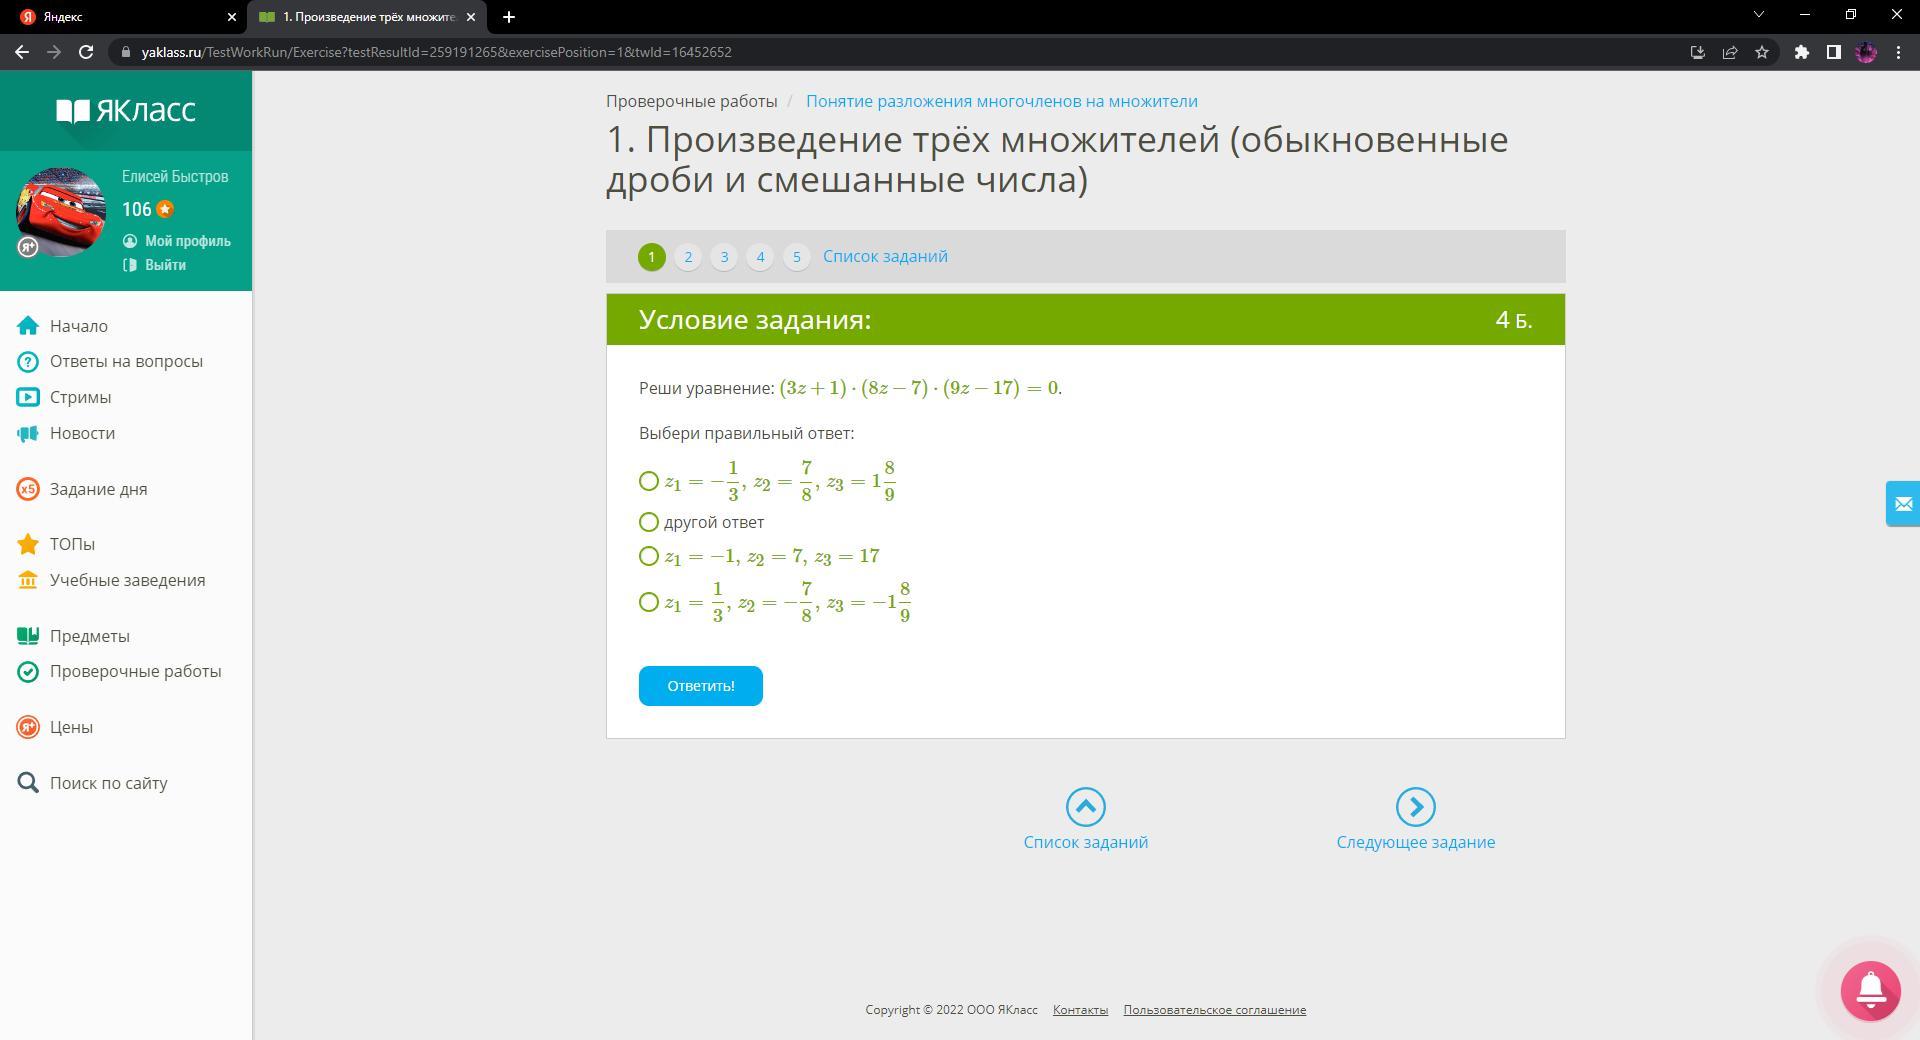
Task: Click the Проверочные работы checkmark icon
Action: coord(28,672)
